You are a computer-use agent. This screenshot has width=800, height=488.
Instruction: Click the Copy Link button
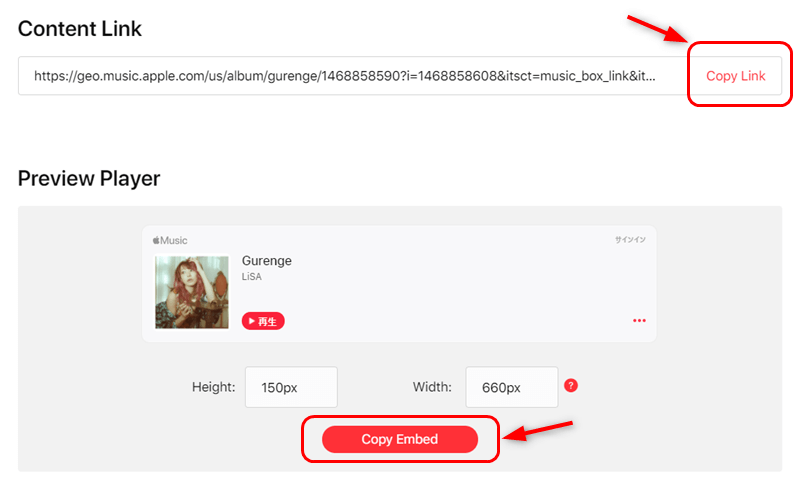coord(735,76)
